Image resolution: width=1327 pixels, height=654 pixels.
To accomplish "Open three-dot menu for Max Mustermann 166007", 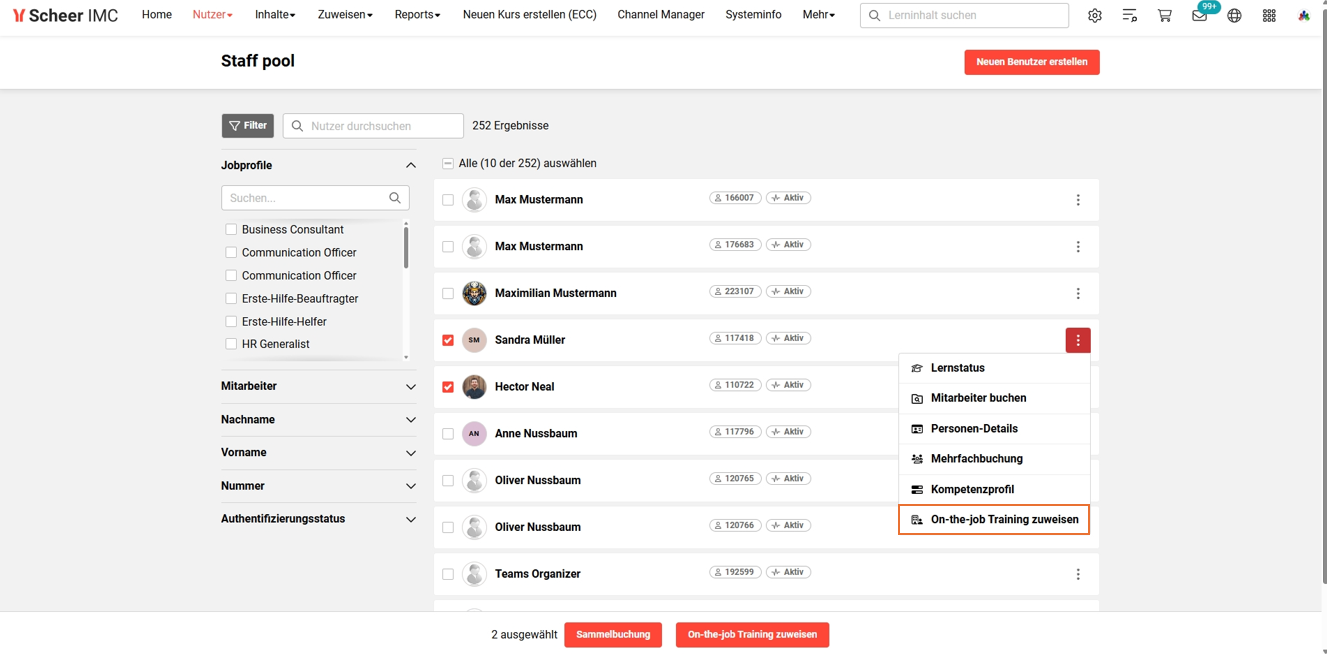I will click(1078, 200).
